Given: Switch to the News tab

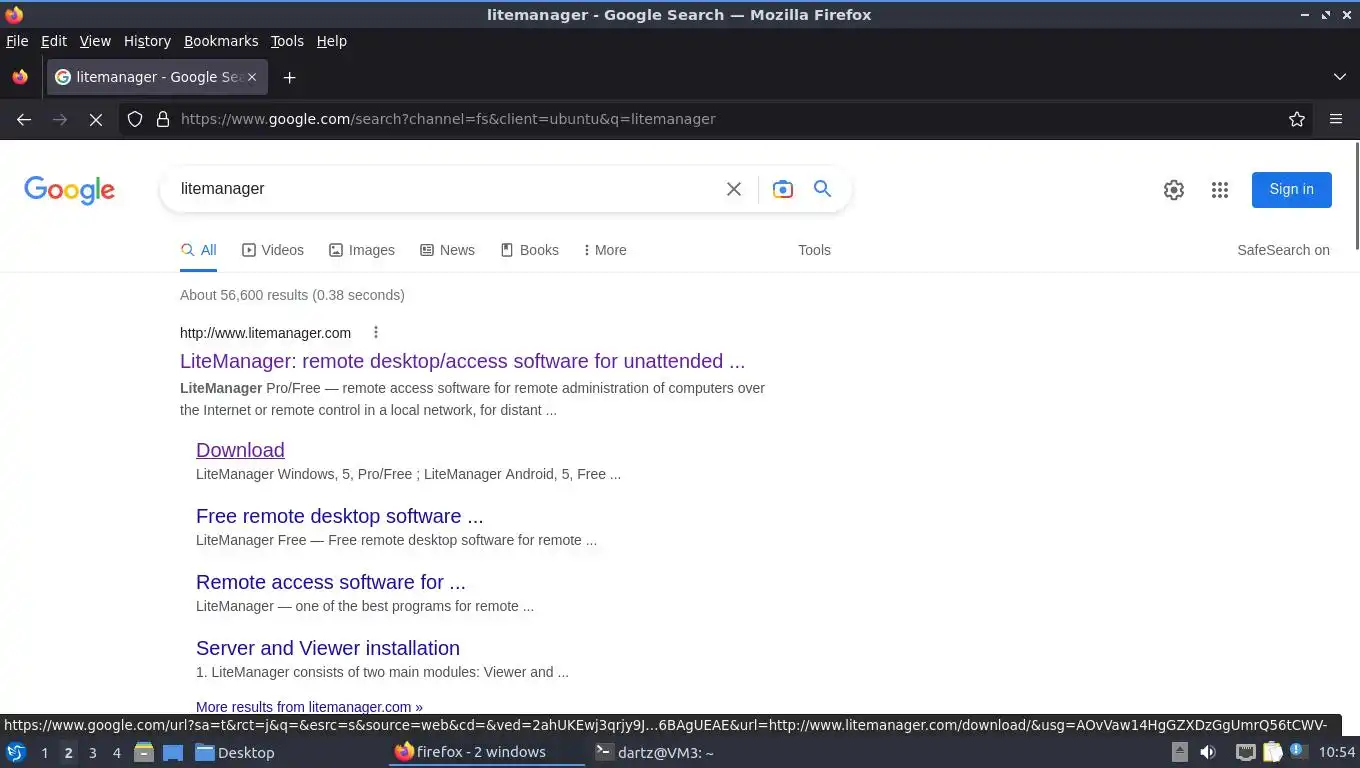Looking at the screenshot, I should point(448,250).
